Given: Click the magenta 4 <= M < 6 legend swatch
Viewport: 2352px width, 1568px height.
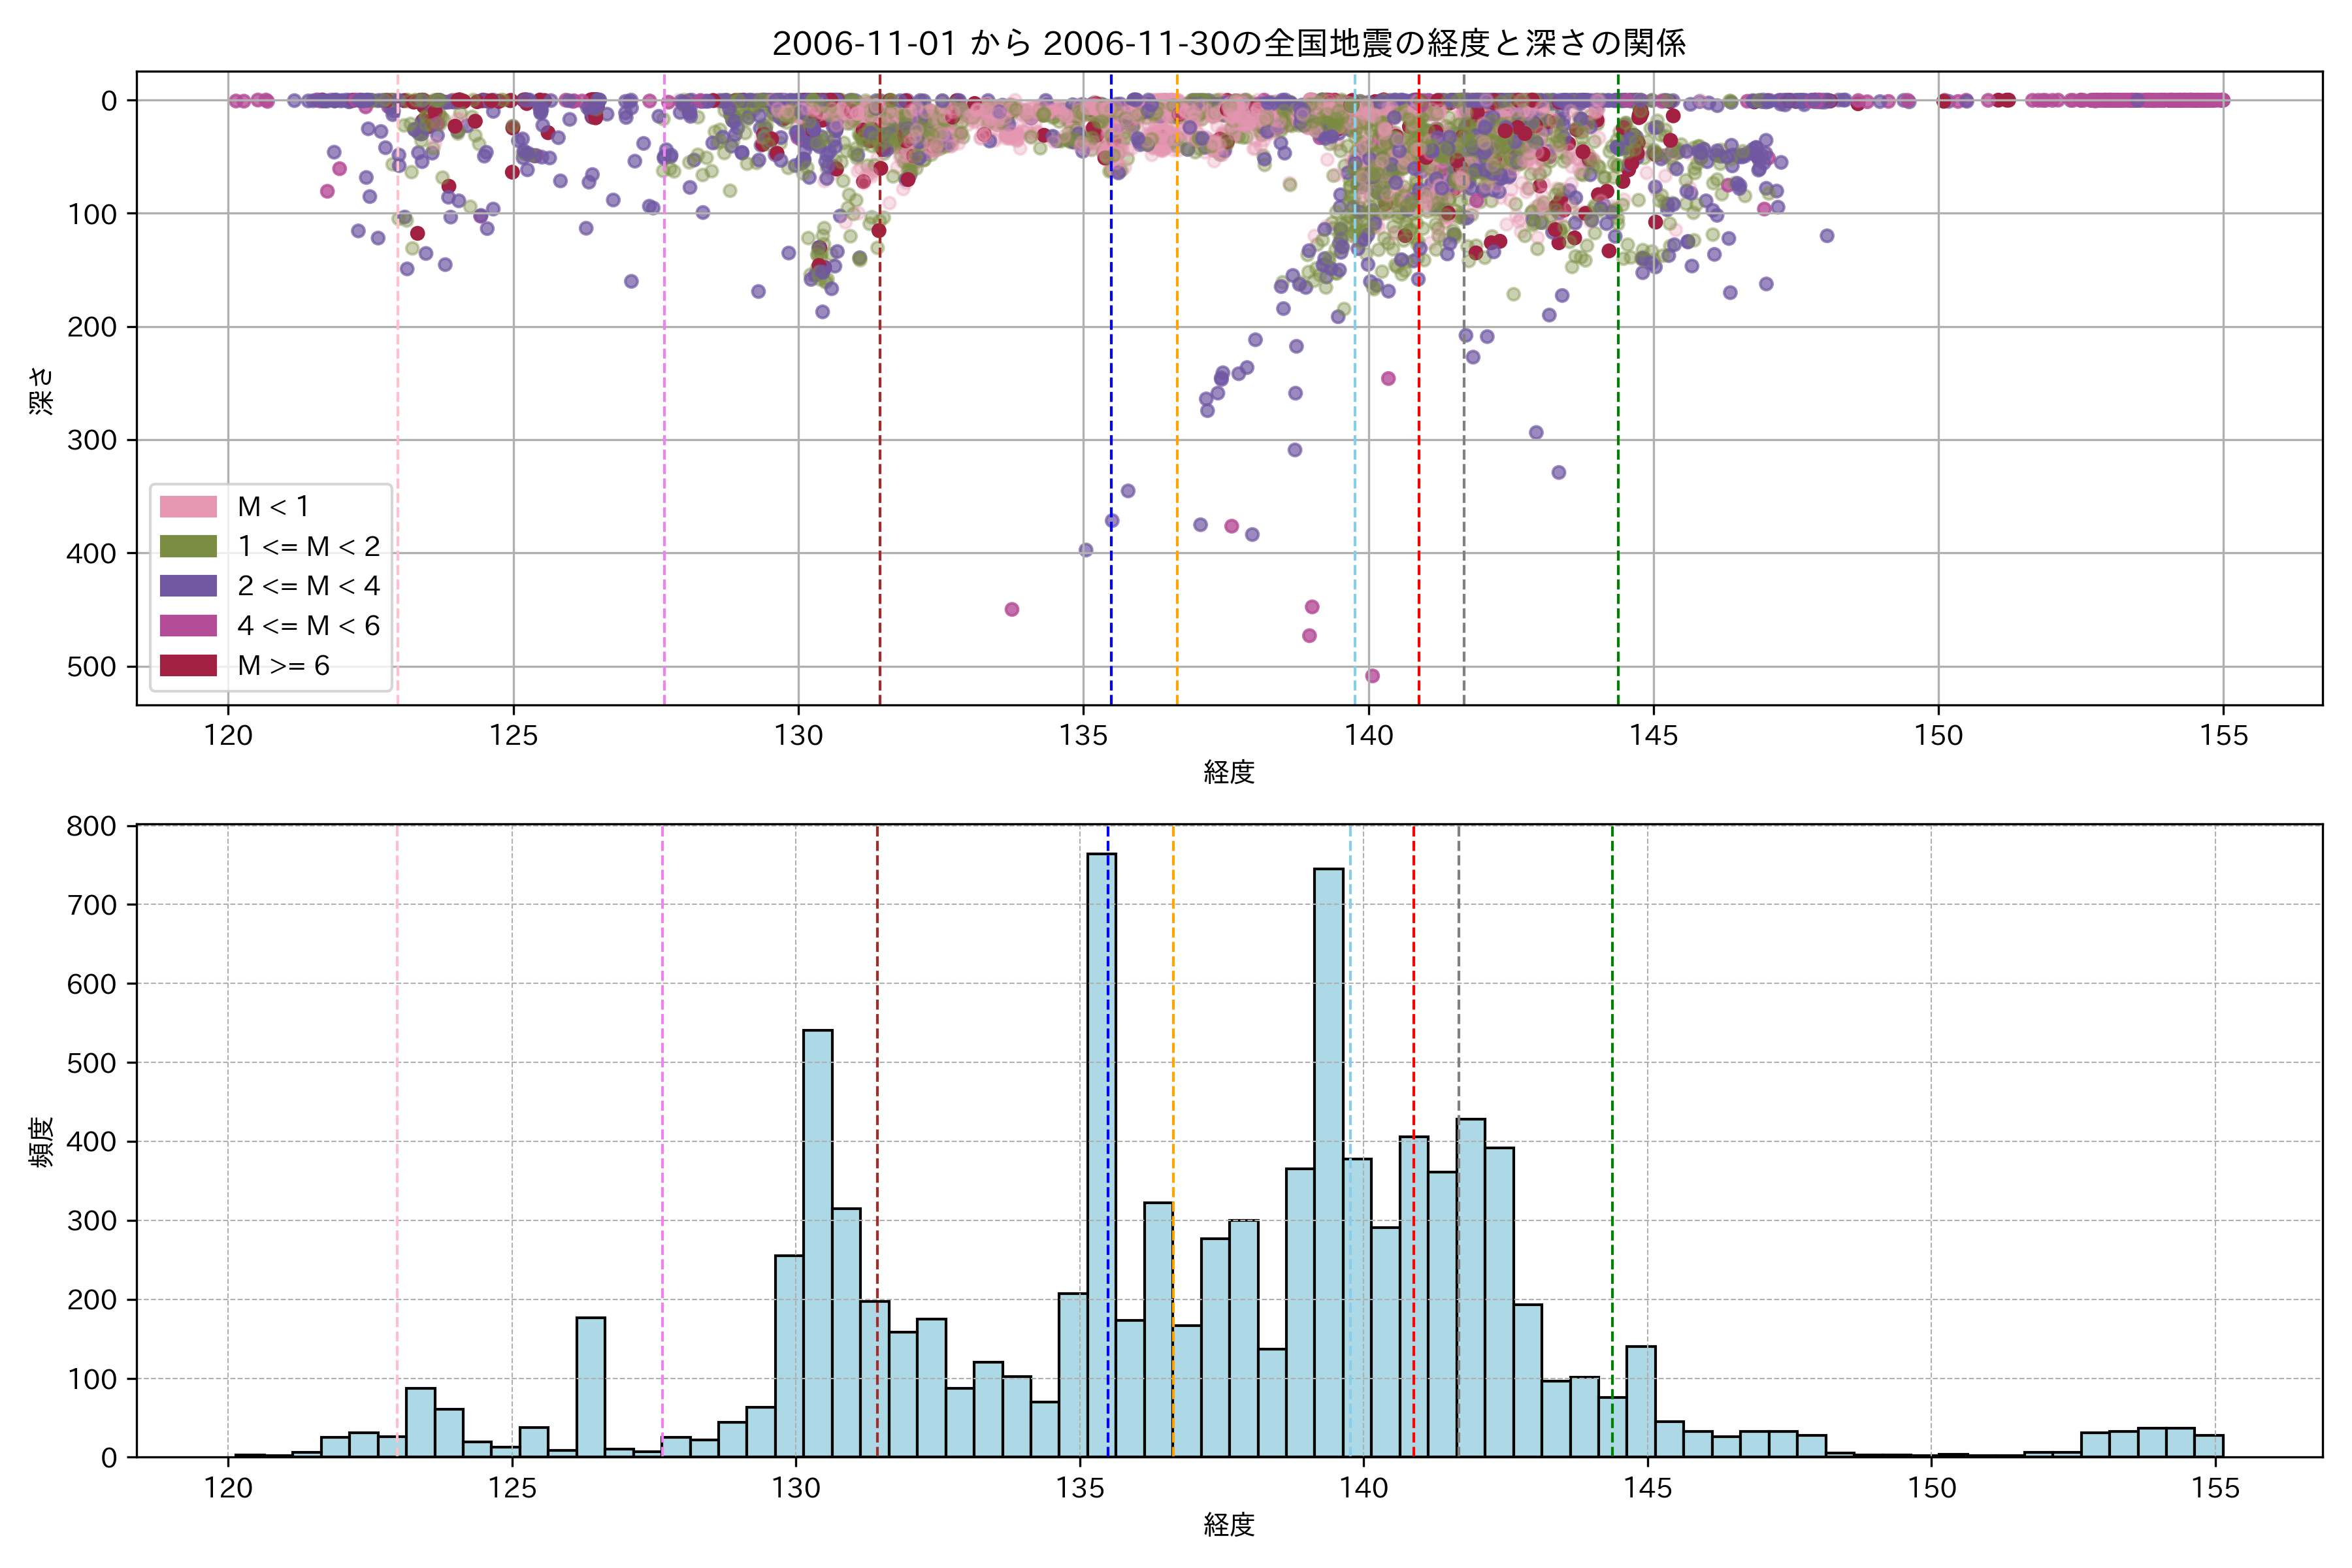Looking at the screenshot, I should [x=188, y=626].
